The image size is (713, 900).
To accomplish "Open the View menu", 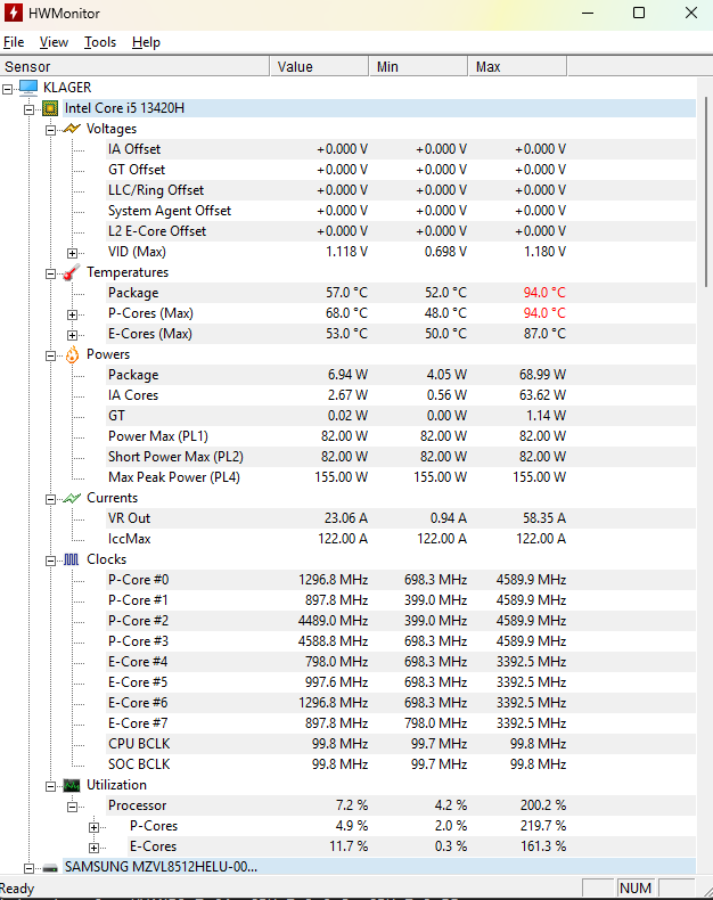I will [x=54, y=42].
